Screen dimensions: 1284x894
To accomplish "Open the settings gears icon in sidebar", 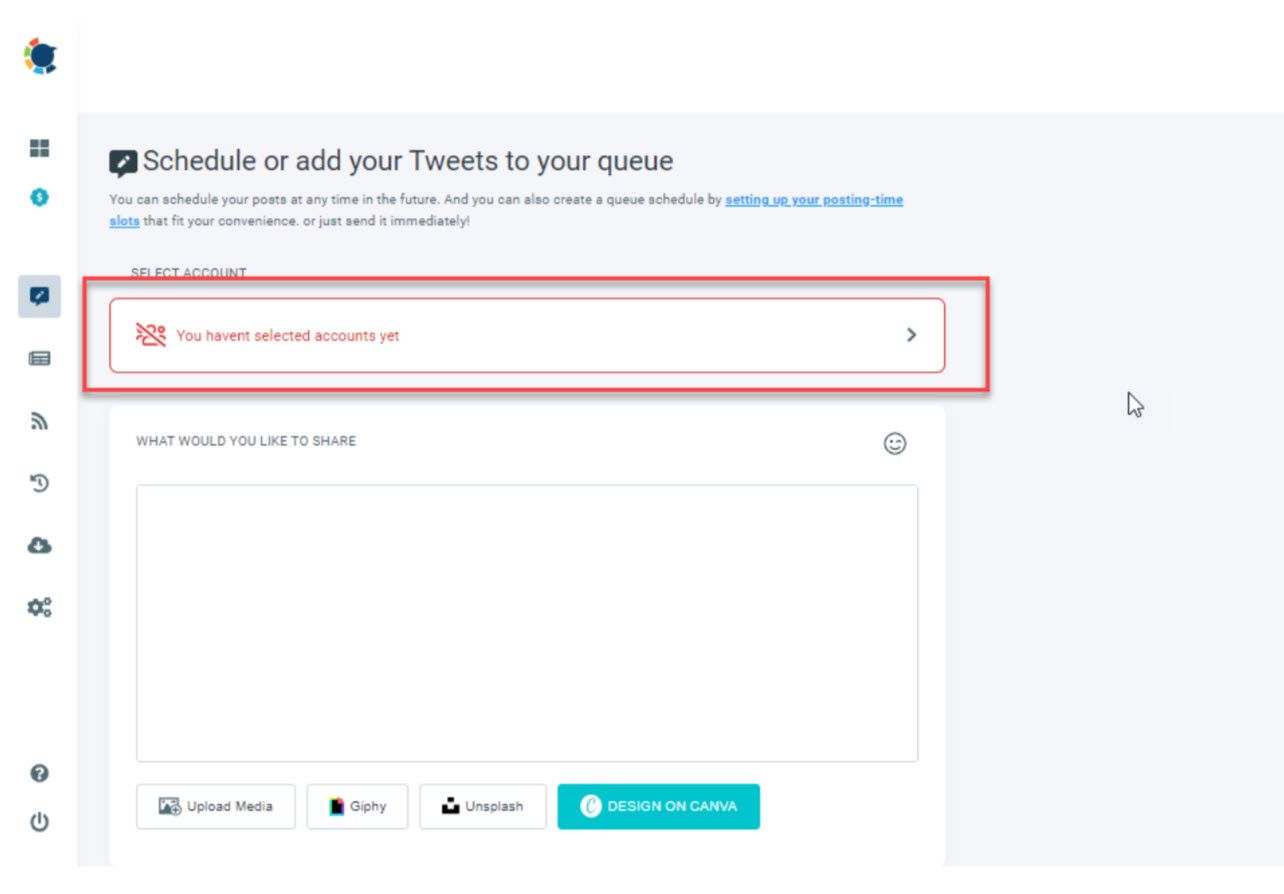I will 39,607.
